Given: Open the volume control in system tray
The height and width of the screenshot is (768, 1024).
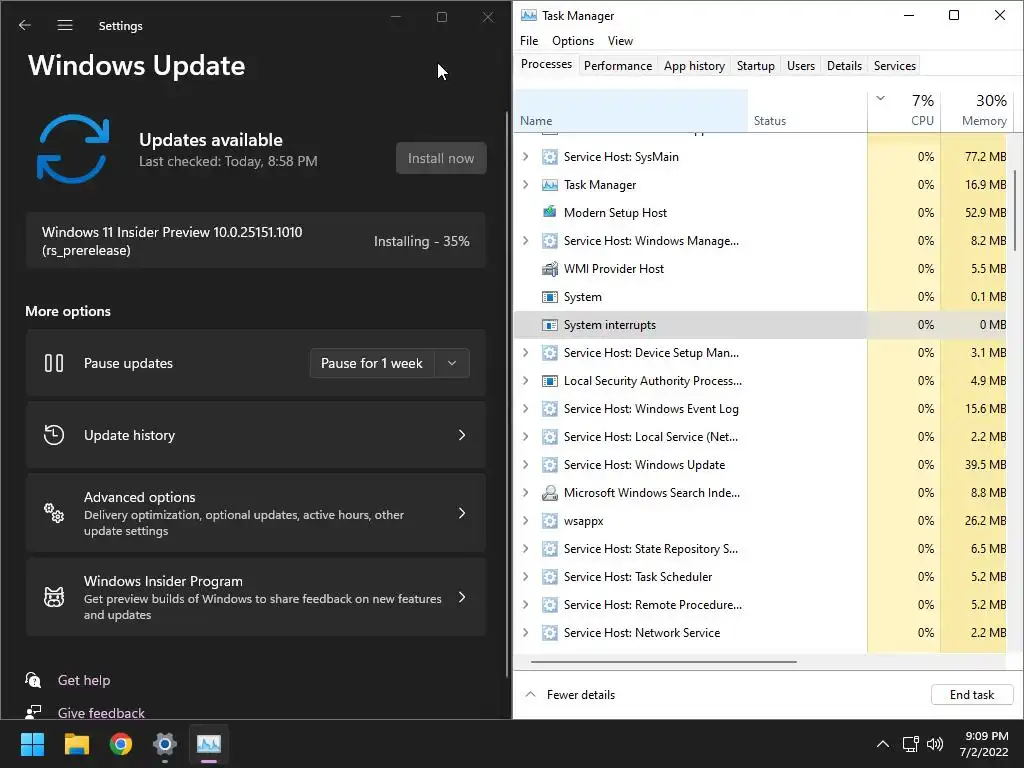Looking at the screenshot, I should pos(935,744).
